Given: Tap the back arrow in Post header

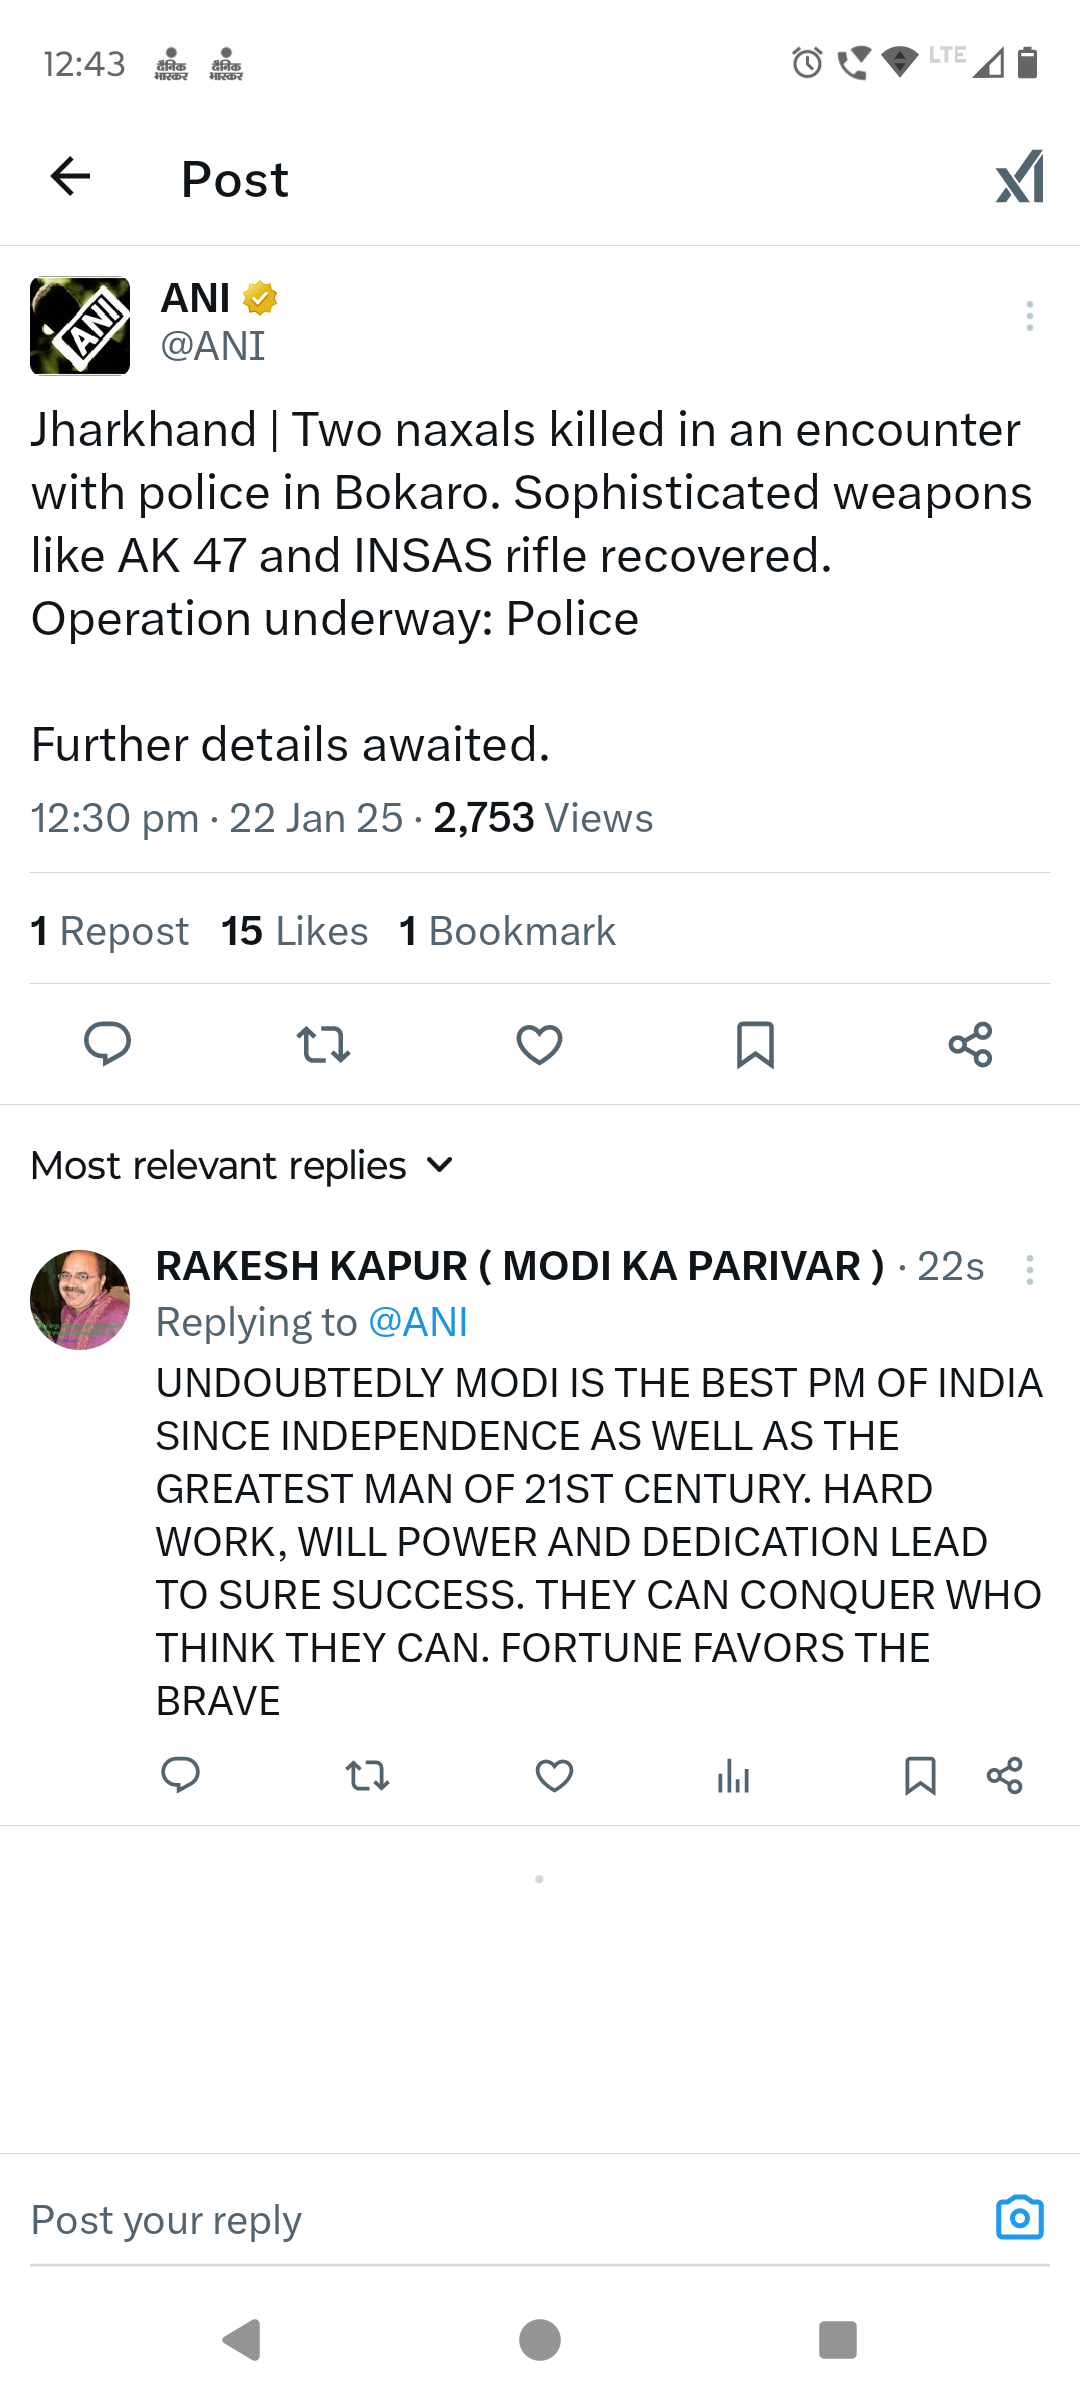Looking at the screenshot, I should 70,177.
